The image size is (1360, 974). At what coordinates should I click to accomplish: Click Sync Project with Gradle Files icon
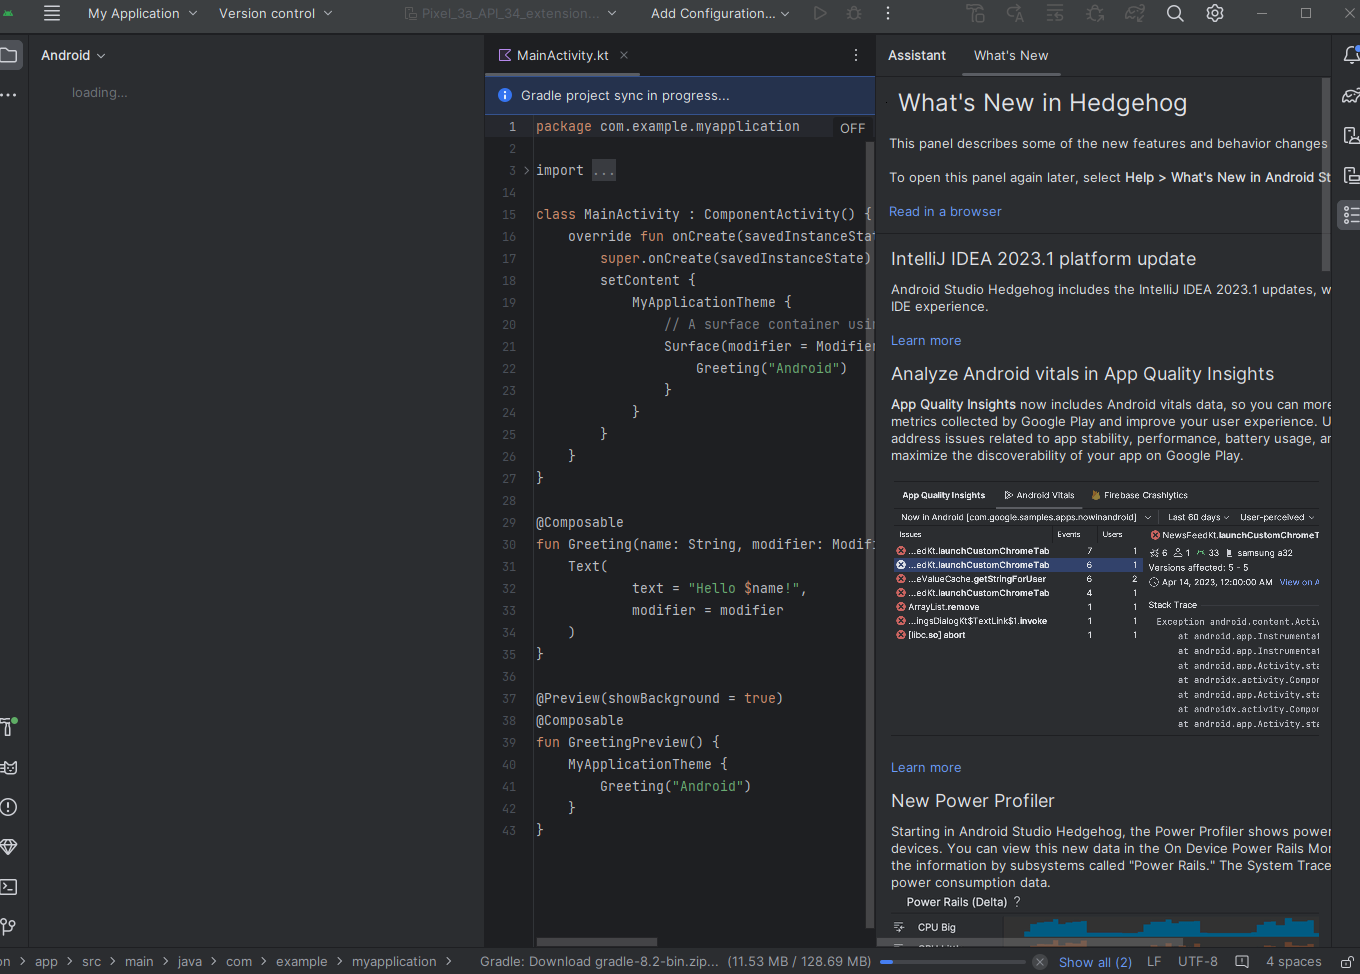pyautogui.click(x=1135, y=13)
